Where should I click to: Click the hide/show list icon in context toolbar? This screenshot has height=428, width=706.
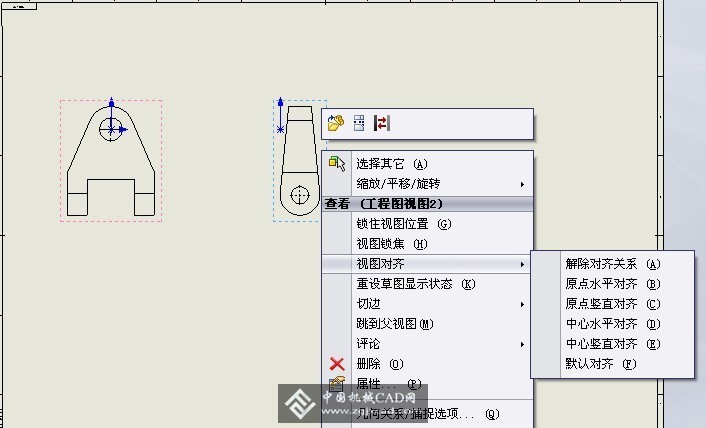(x=359, y=123)
